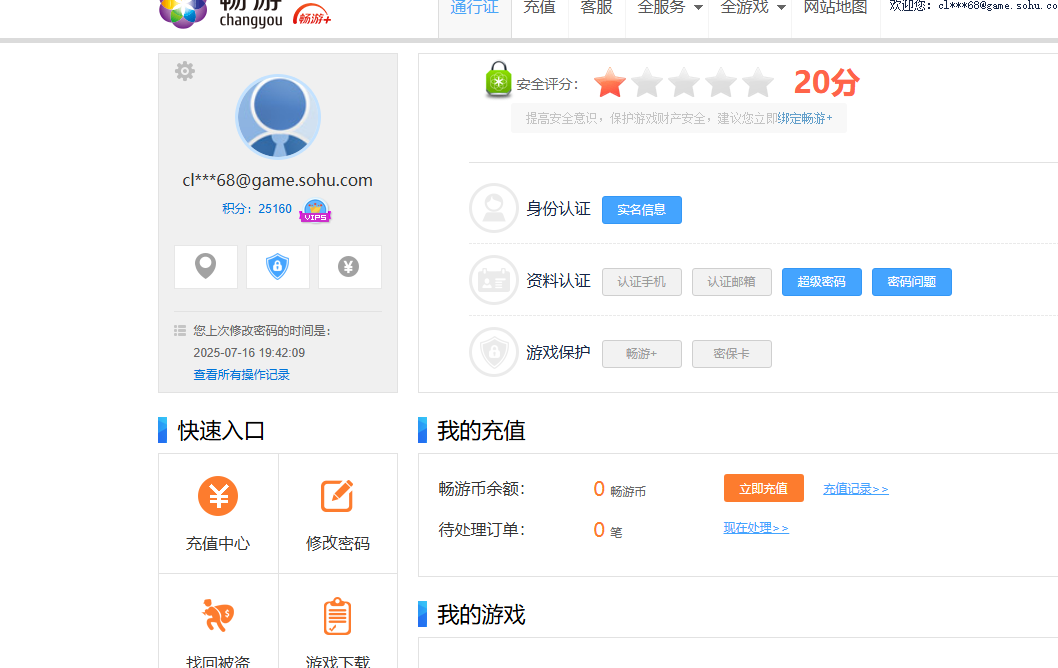The height and width of the screenshot is (668, 1058).
Task: Click the grey 畅游+ protection button
Action: (642, 354)
